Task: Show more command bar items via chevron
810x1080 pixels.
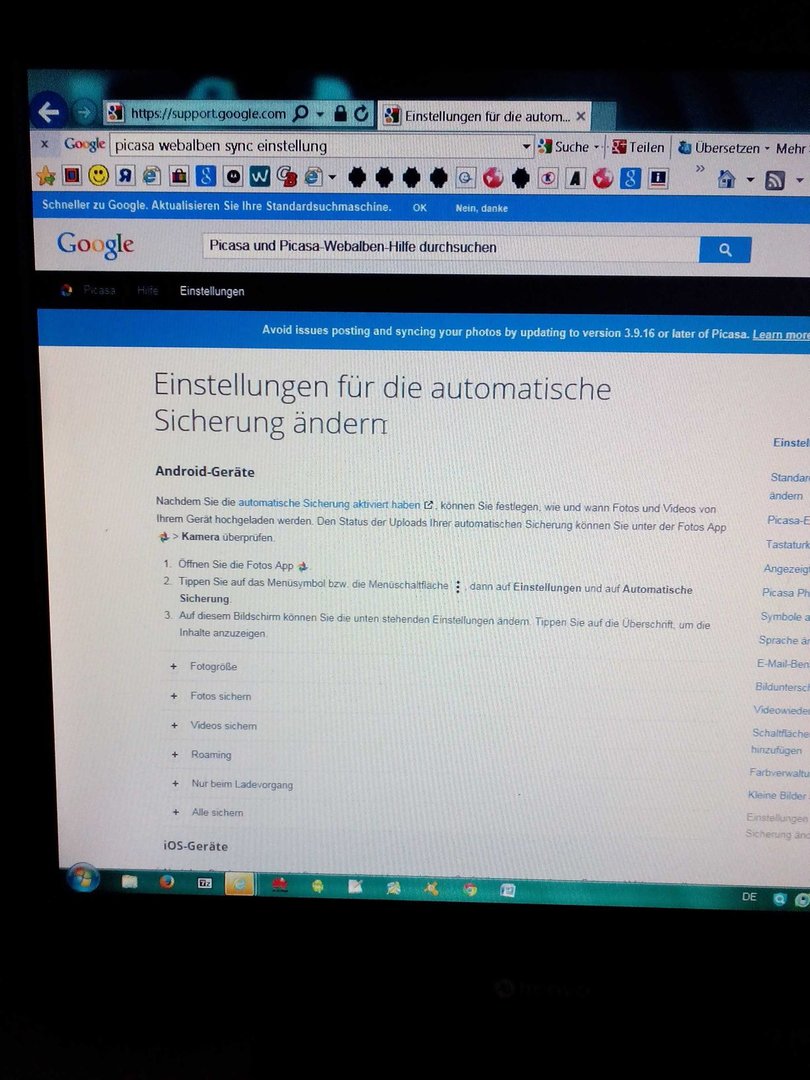Action: [700, 167]
